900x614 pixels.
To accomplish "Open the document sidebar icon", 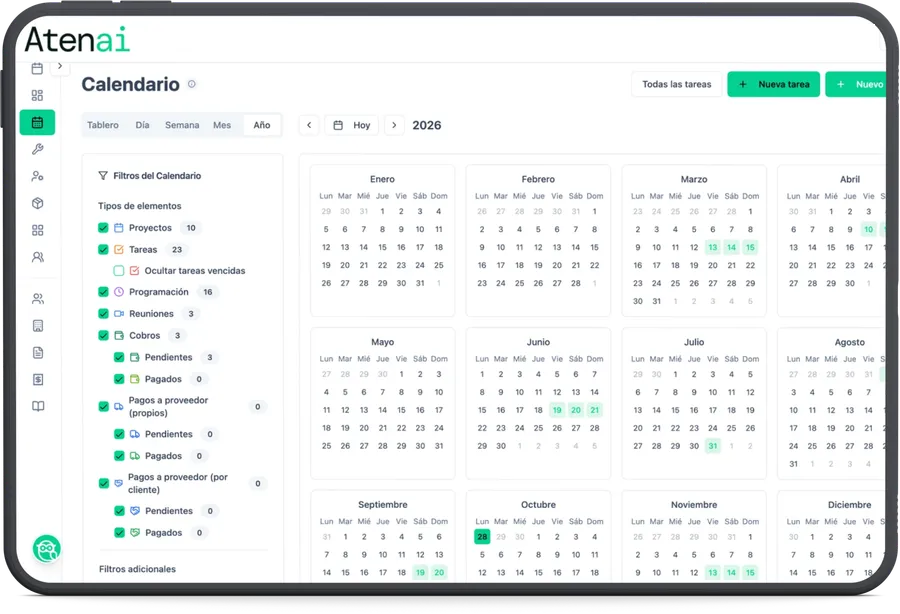I will (37, 352).
